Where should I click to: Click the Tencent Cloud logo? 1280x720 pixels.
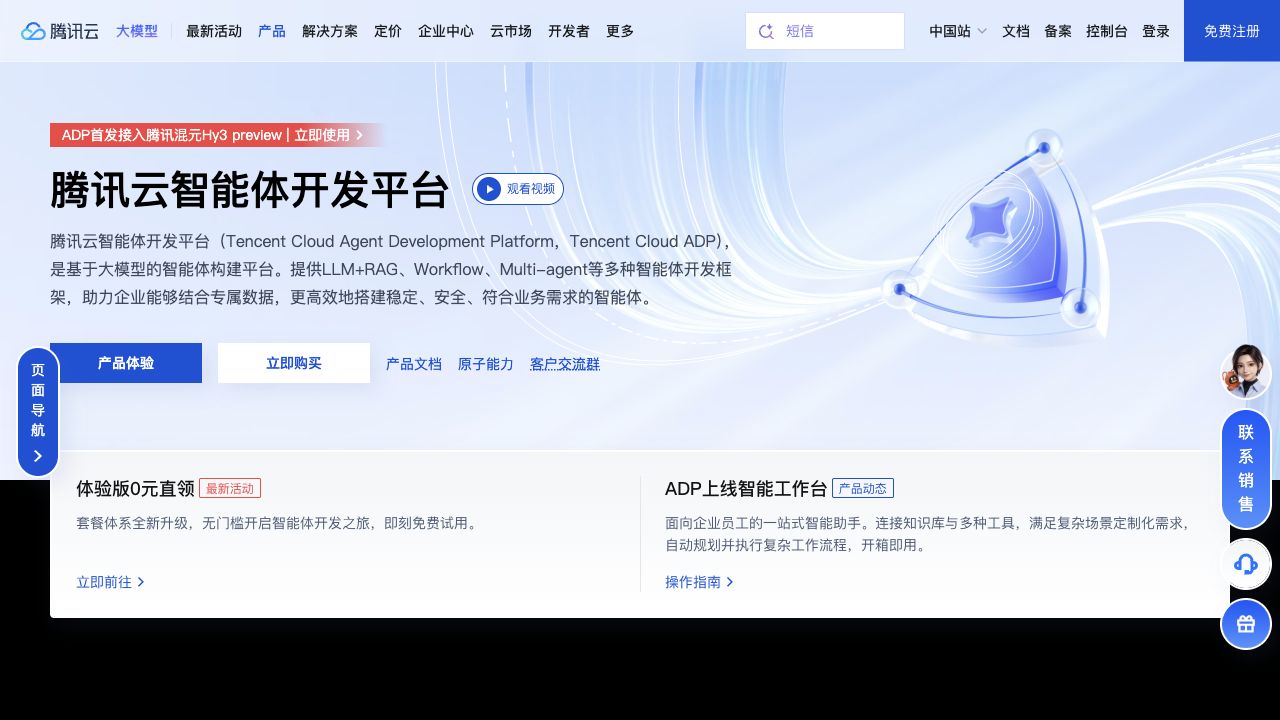(x=60, y=31)
